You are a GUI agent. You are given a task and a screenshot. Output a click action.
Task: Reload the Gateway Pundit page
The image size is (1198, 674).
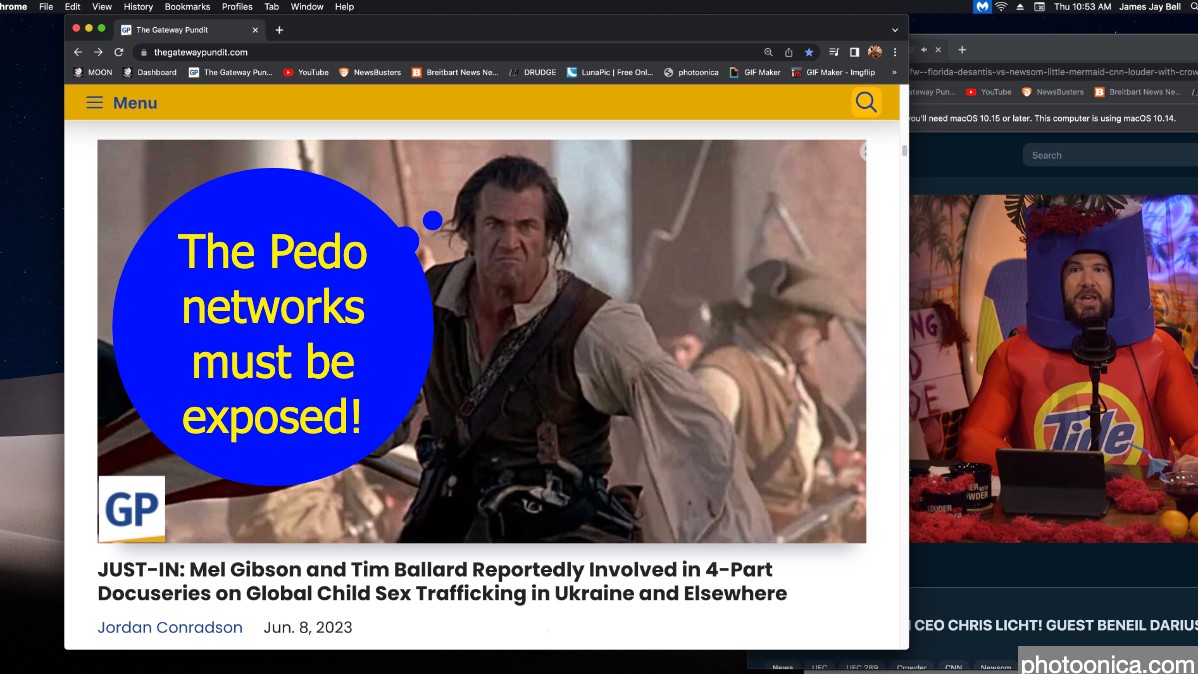pos(118,52)
